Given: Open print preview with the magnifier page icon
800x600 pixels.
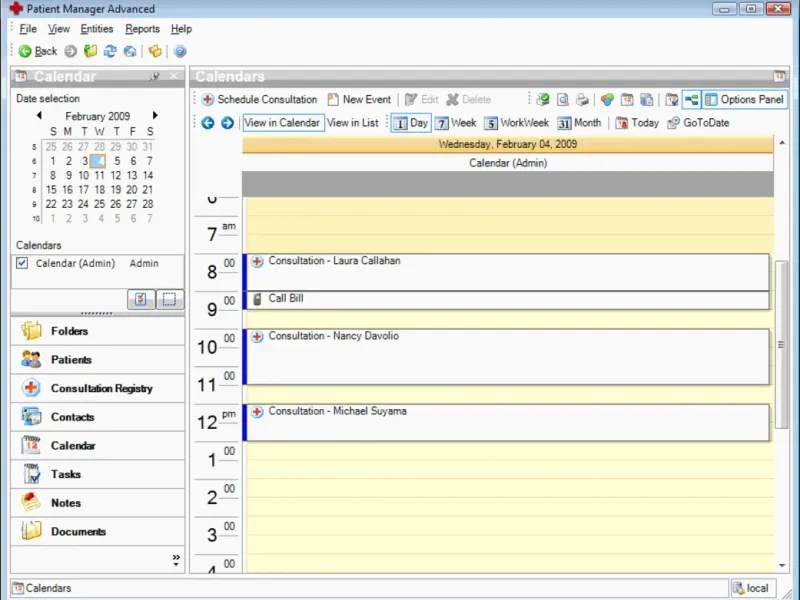Looking at the screenshot, I should pyautogui.click(x=563, y=100).
